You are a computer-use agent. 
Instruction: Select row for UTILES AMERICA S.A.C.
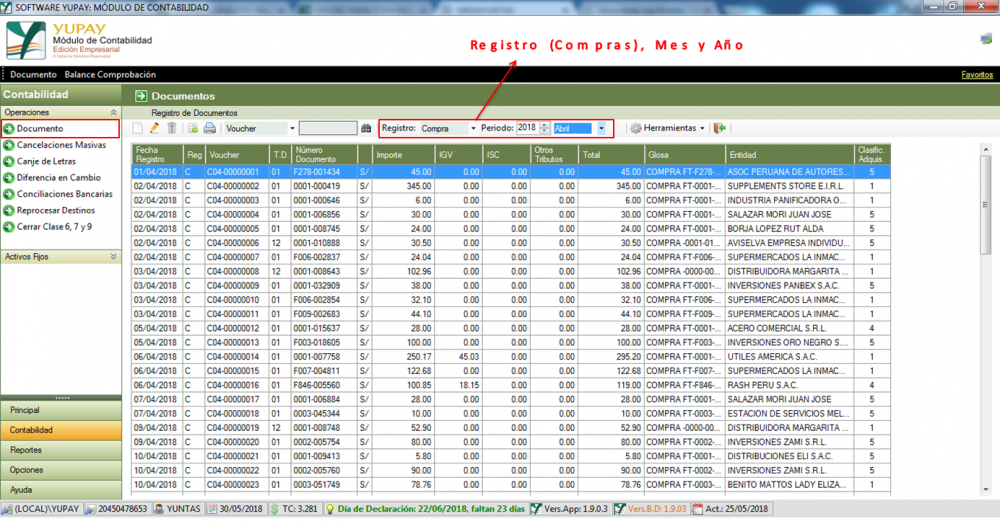(511, 357)
